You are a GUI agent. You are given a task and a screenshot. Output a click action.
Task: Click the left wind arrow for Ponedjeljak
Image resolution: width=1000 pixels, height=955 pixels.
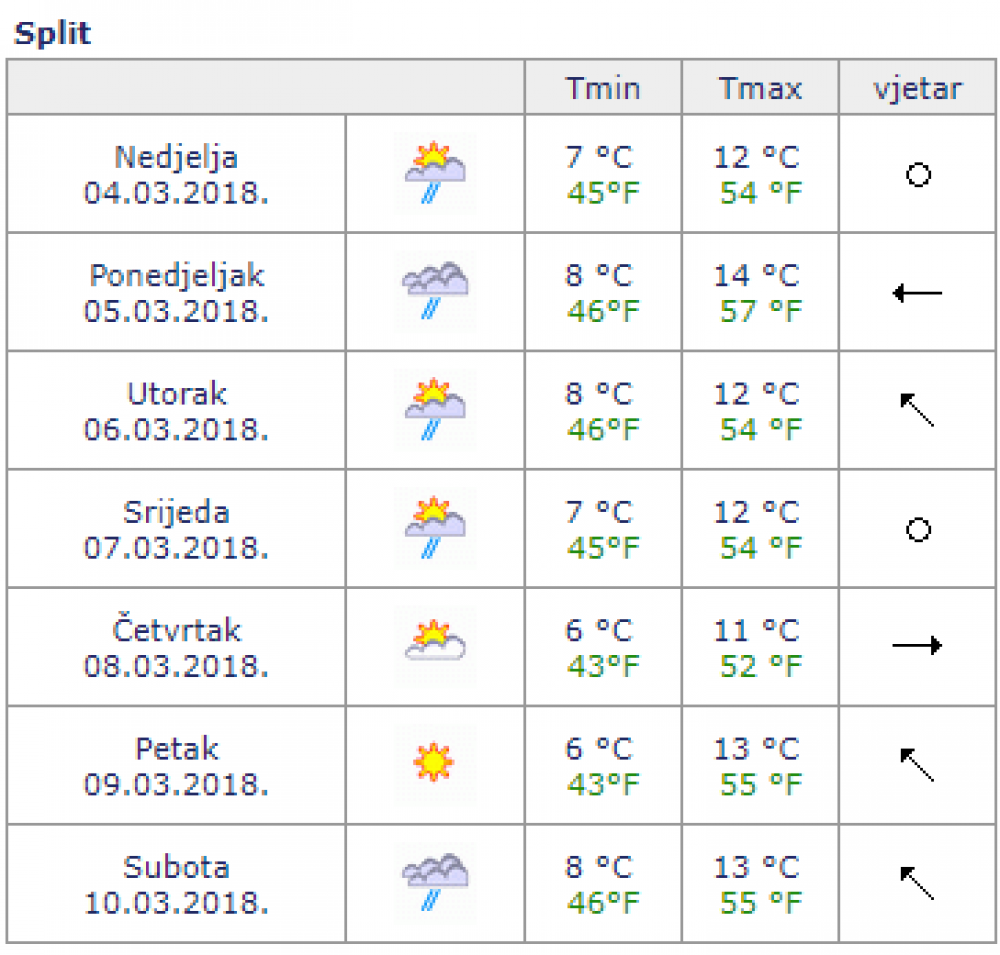[x=917, y=293]
